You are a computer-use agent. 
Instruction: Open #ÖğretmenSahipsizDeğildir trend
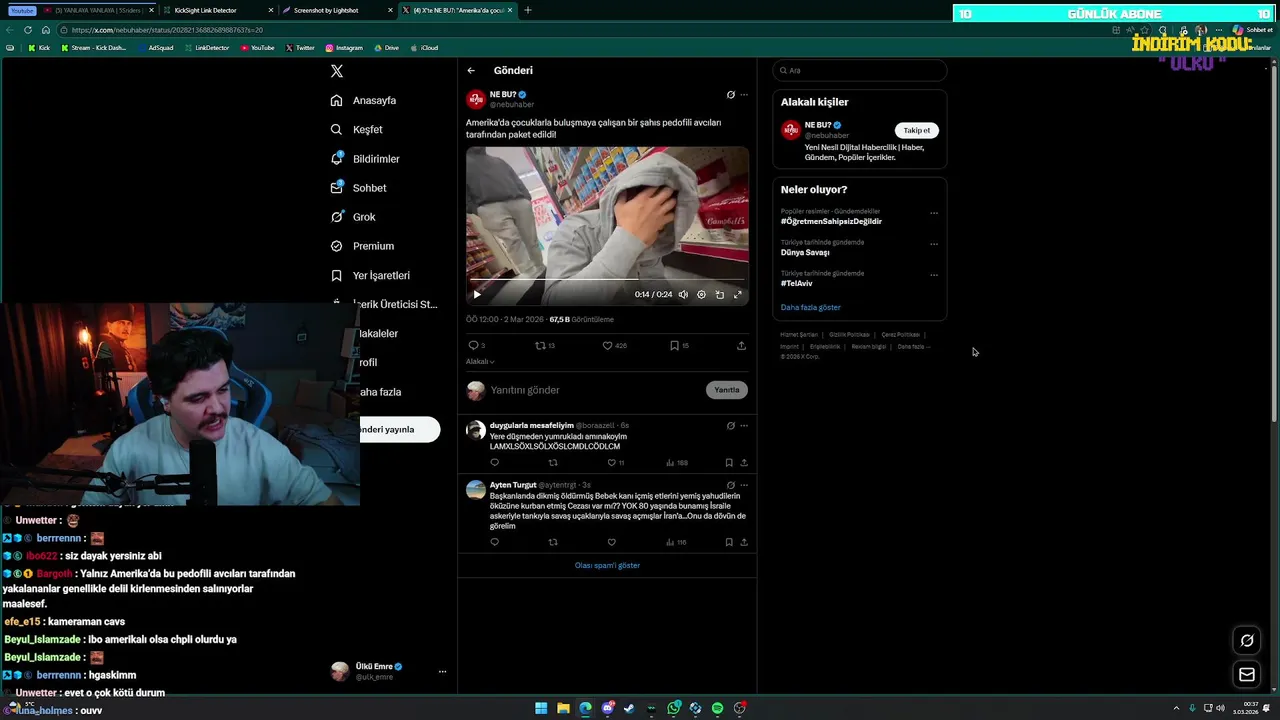831,221
